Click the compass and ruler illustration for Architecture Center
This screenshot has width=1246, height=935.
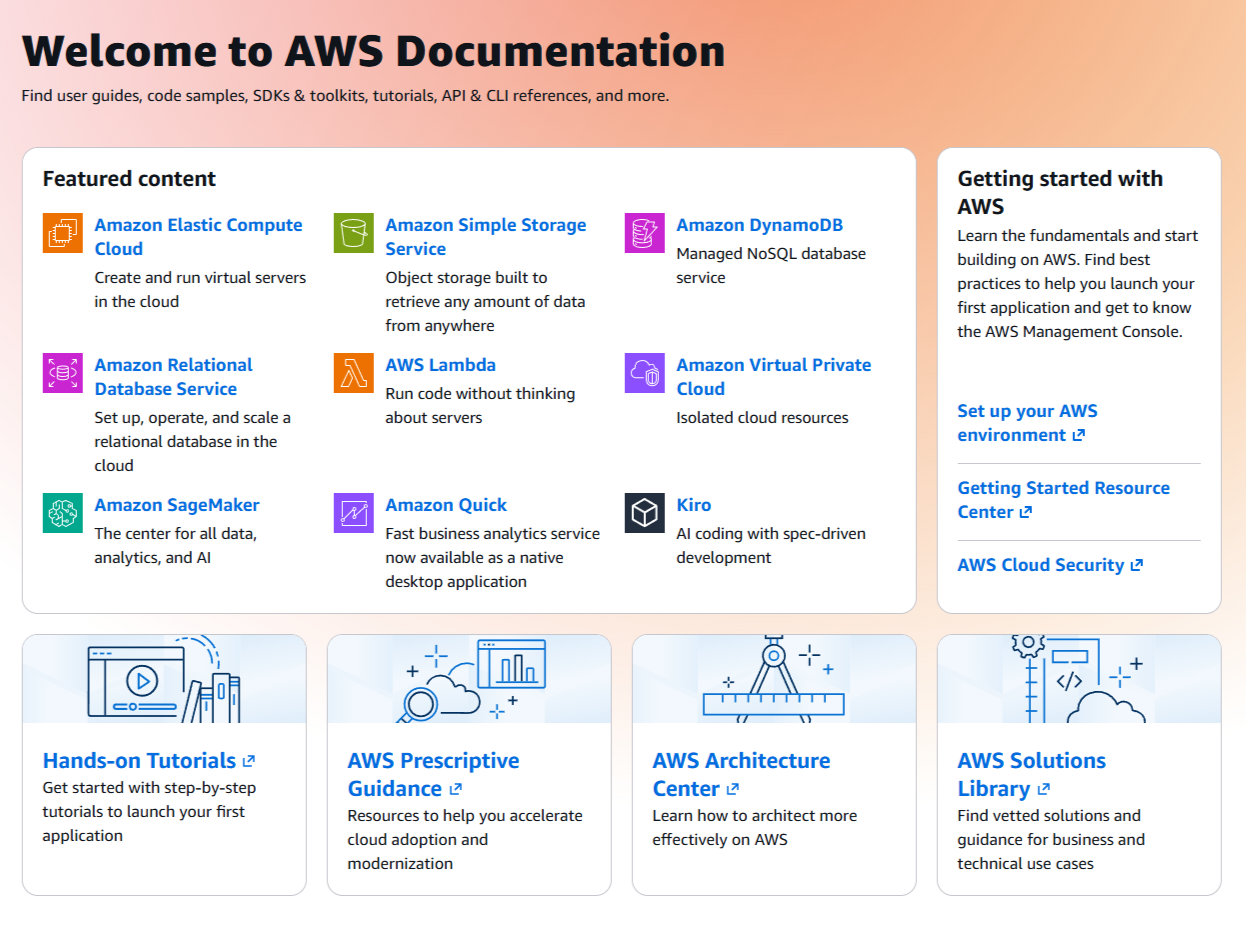(x=774, y=679)
